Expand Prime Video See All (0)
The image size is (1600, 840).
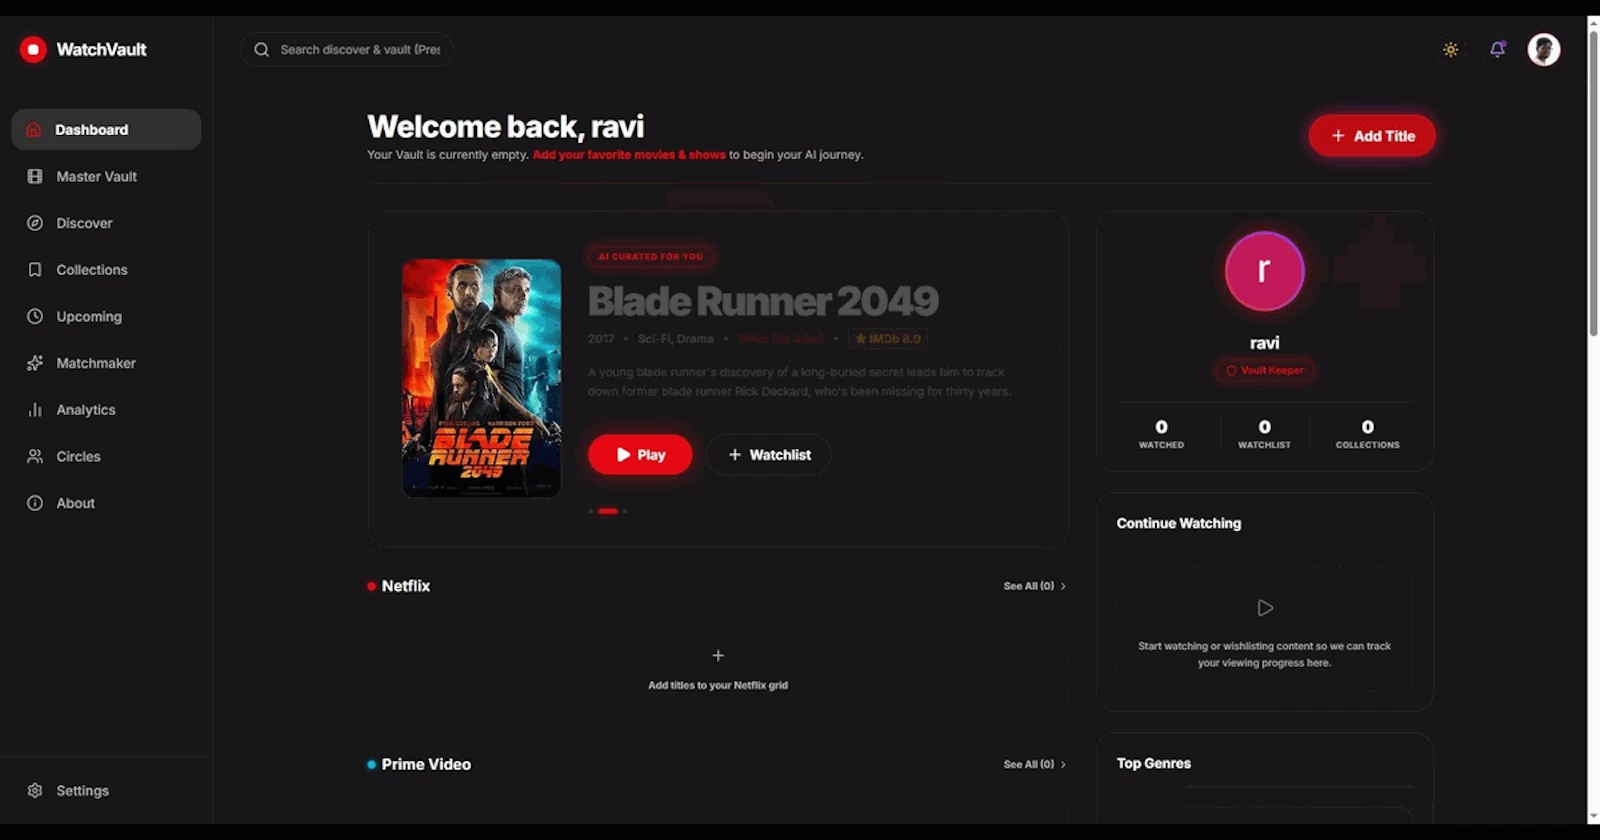tap(1035, 764)
